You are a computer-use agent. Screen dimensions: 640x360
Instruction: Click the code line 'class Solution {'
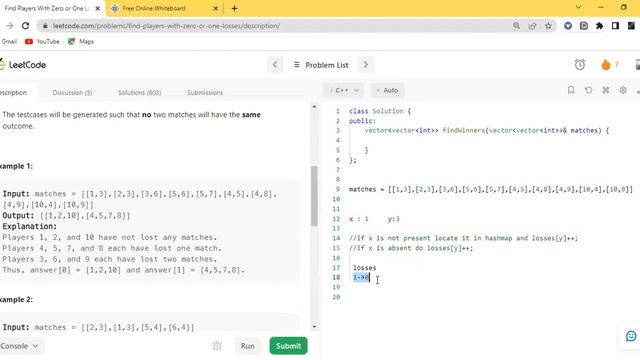click(x=380, y=111)
